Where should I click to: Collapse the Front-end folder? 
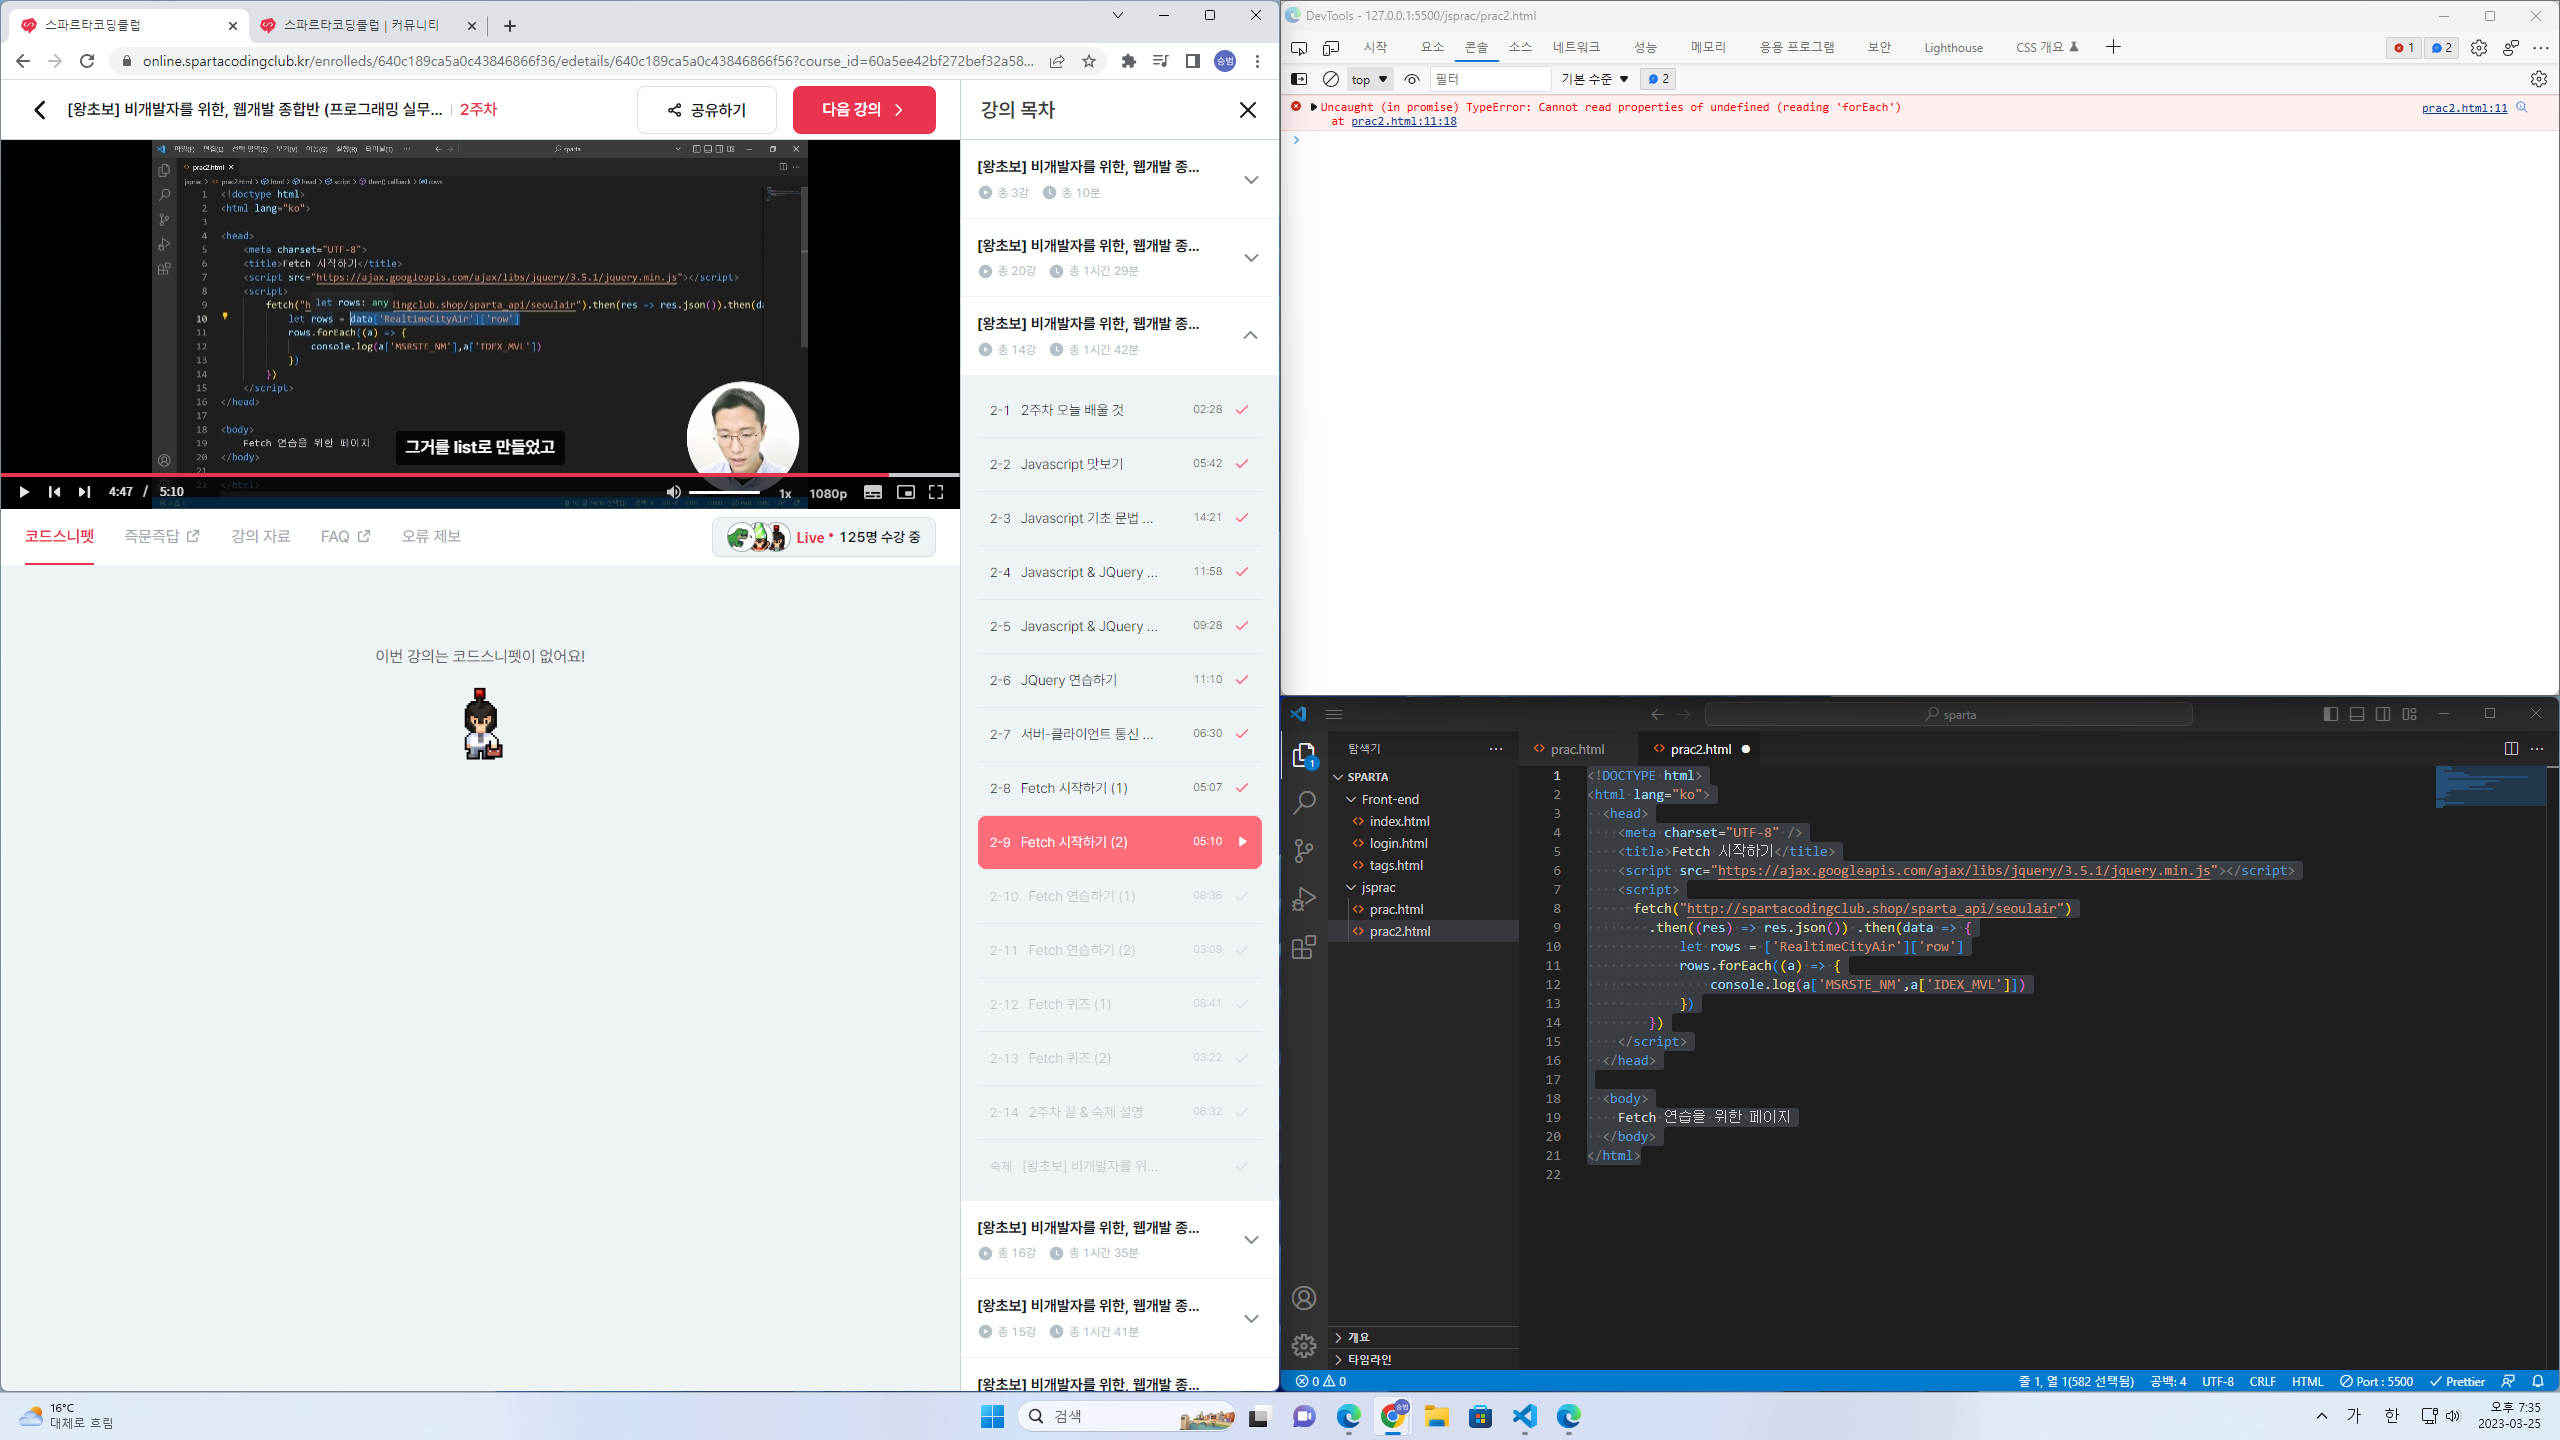1352,799
